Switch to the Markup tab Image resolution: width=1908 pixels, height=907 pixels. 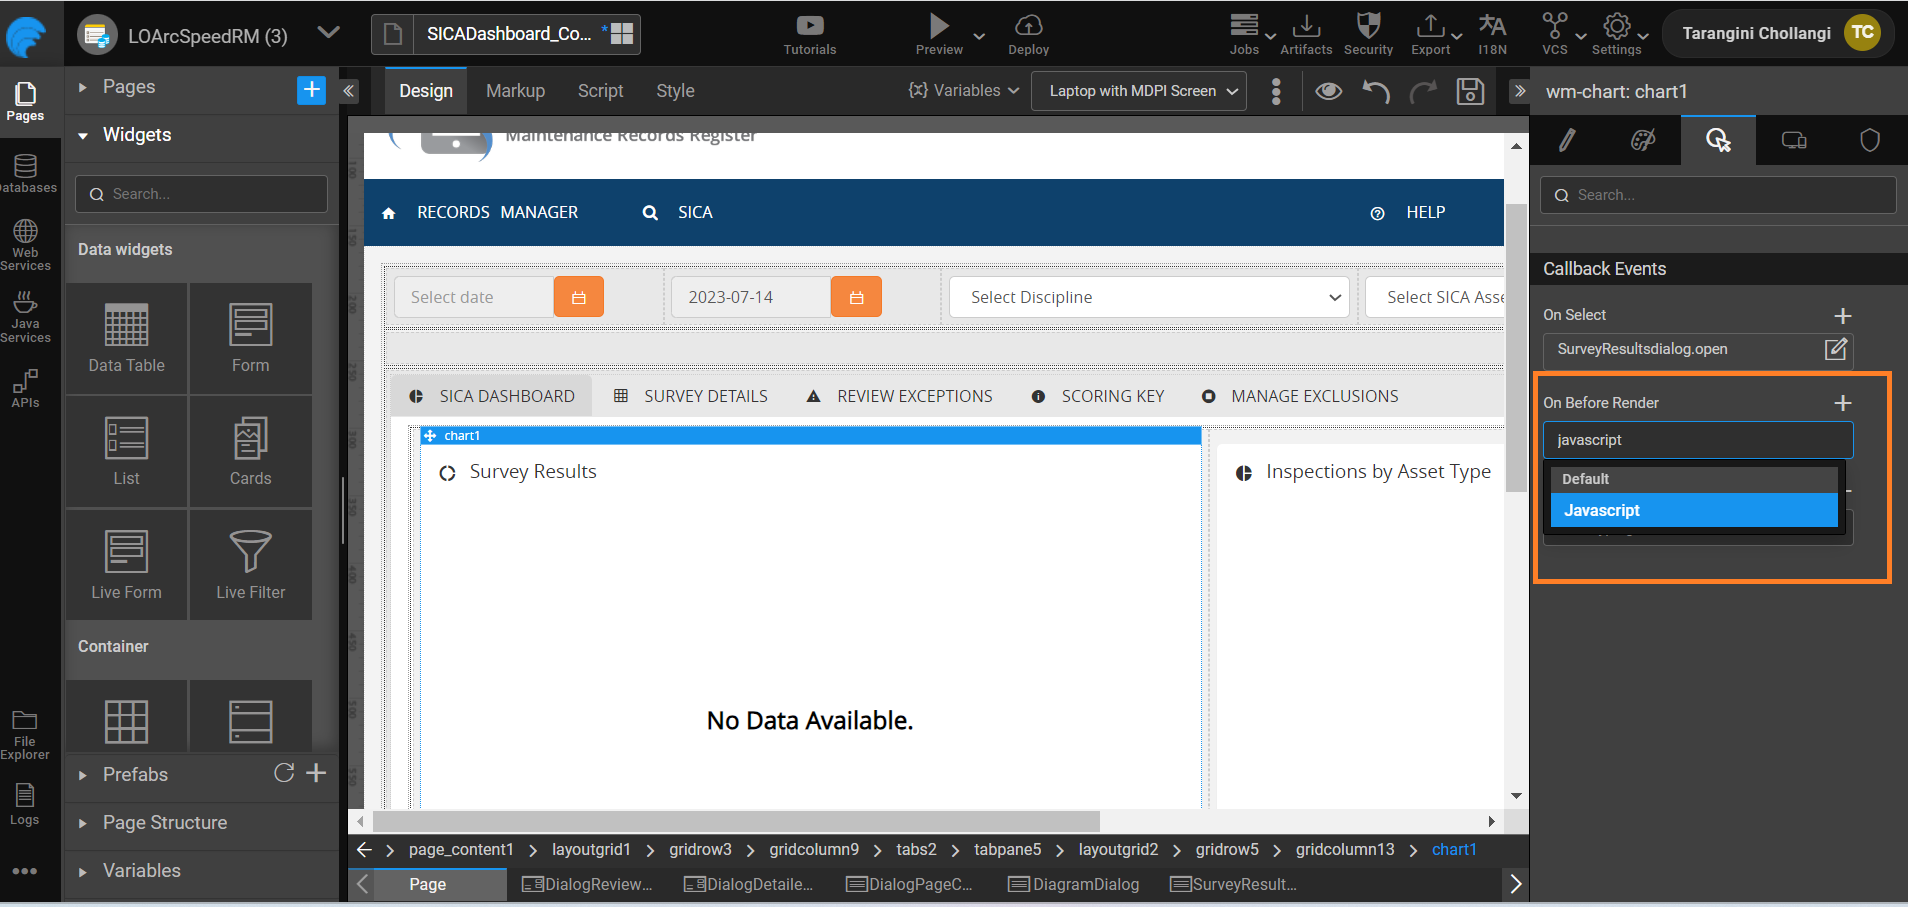(x=515, y=91)
